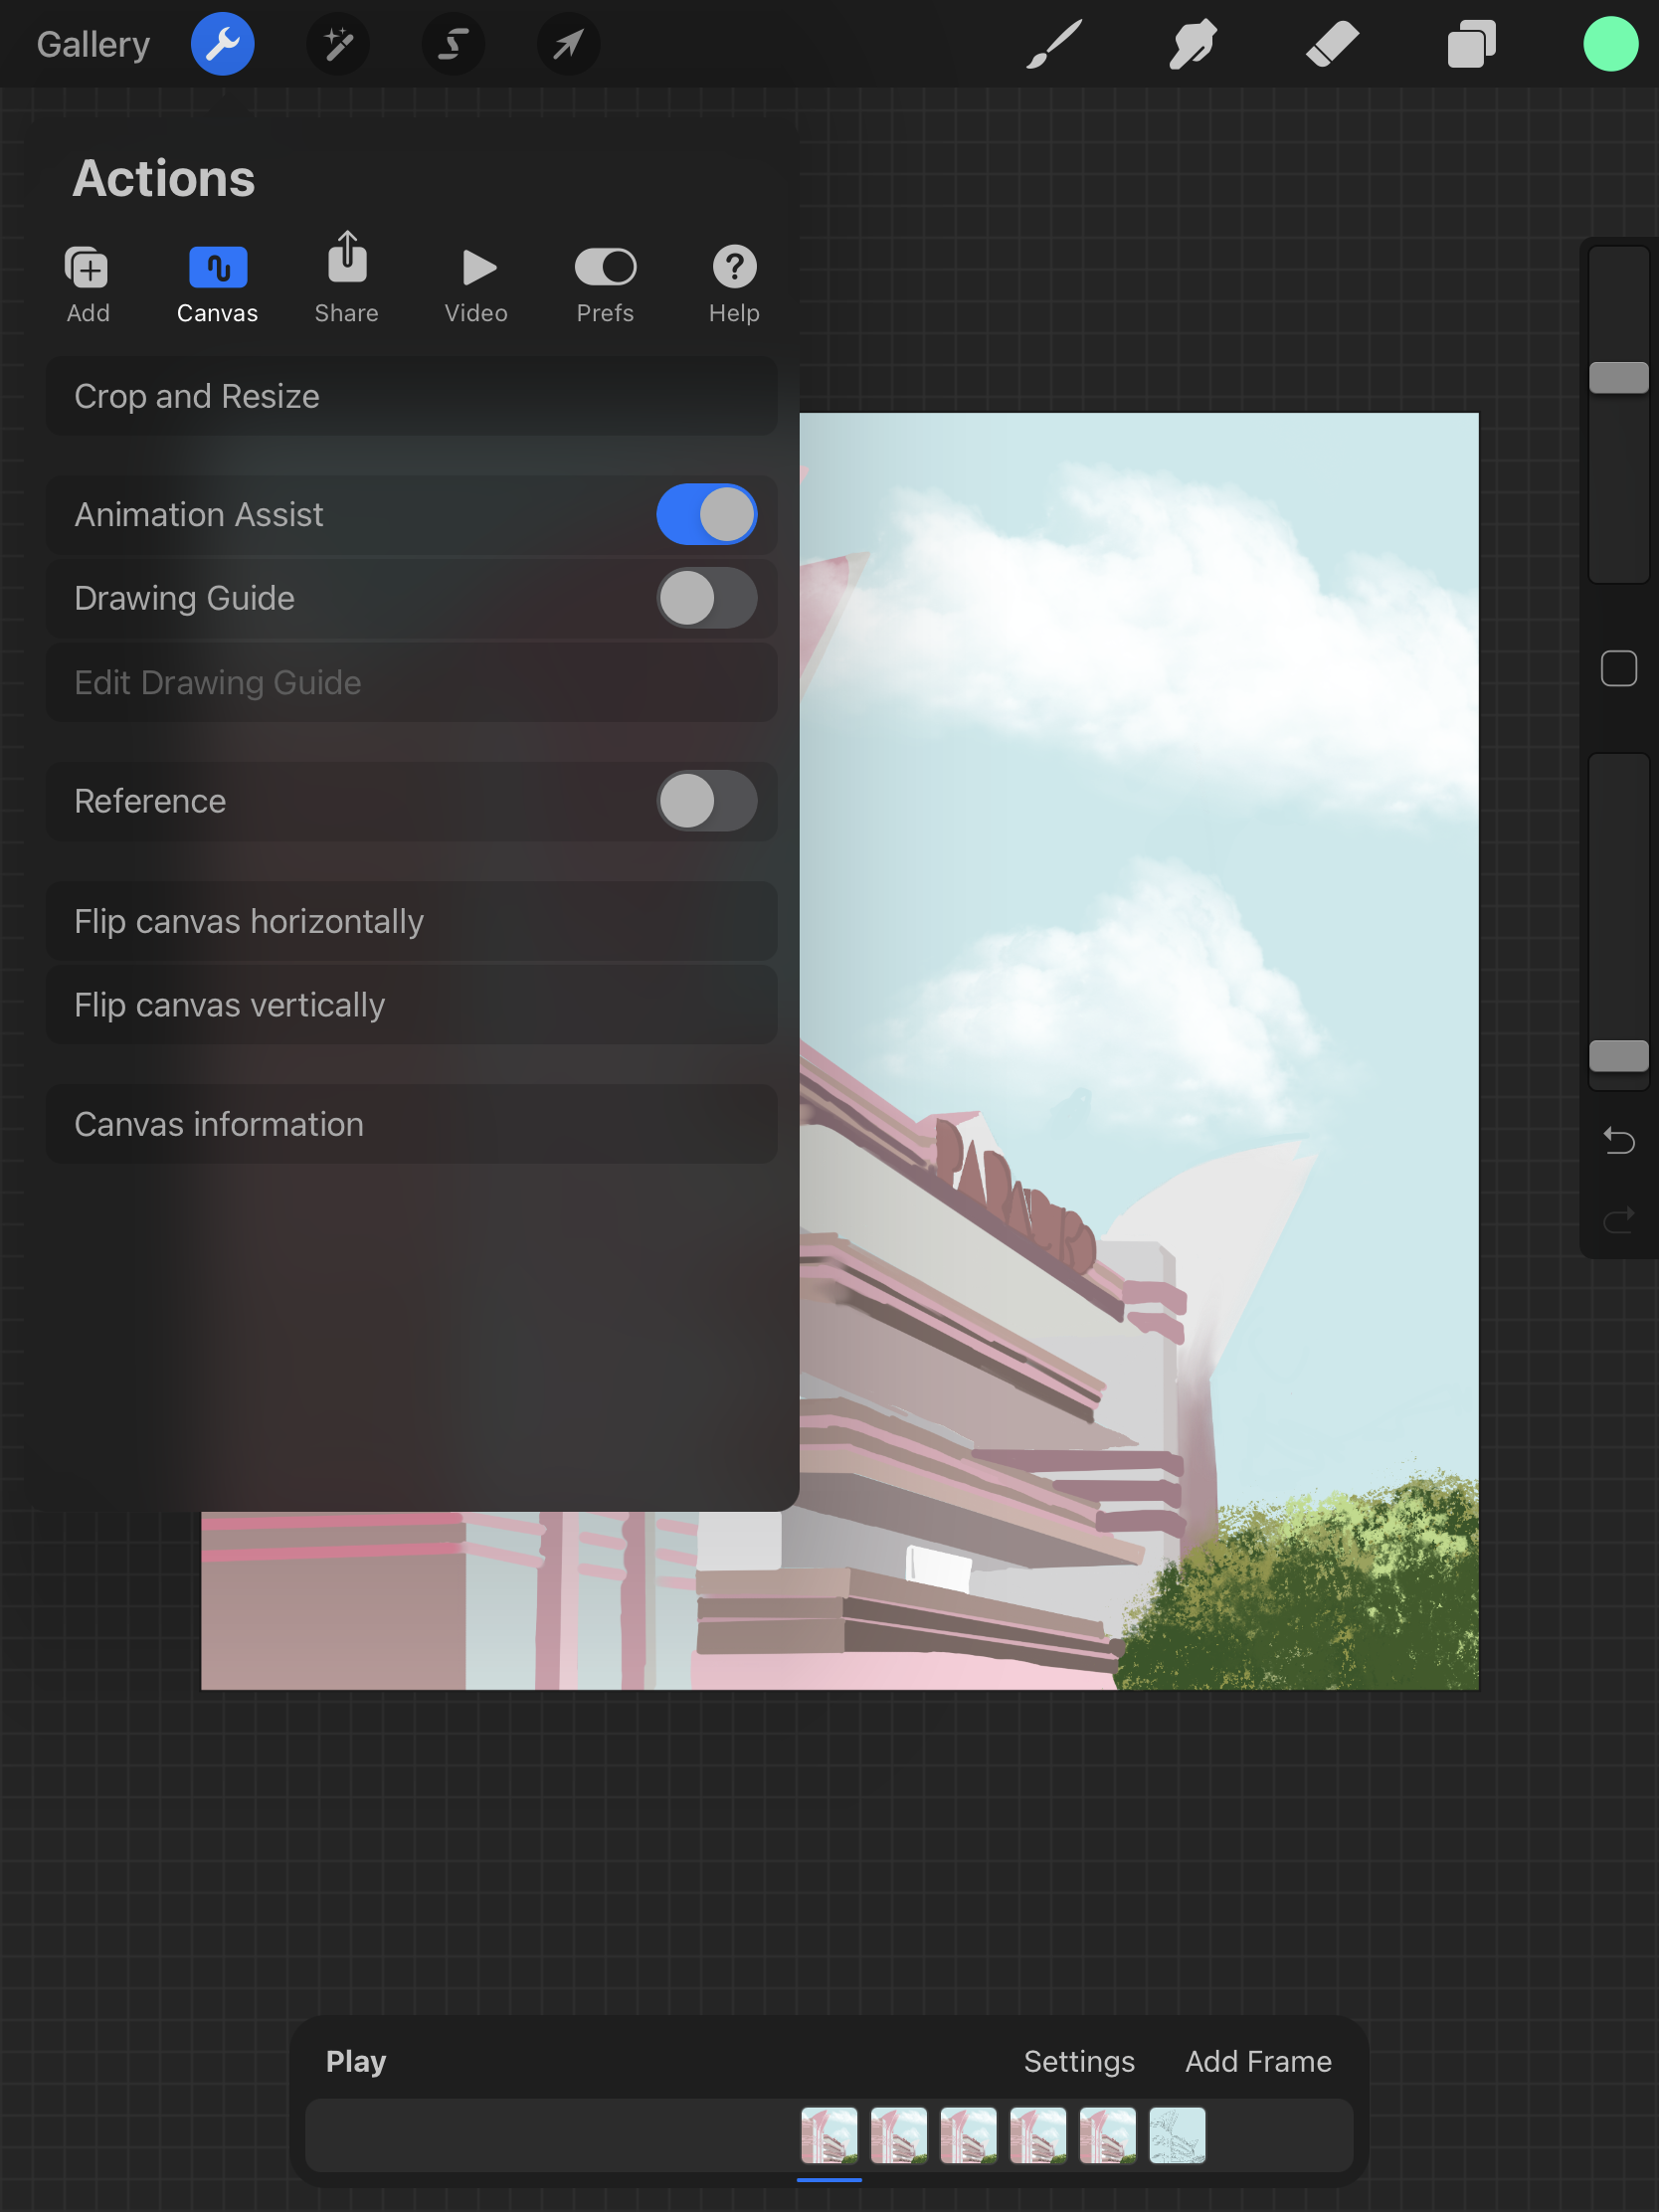Tap the square modify button on sidebar
The height and width of the screenshot is (2212, 1659).
point(1618,668)
